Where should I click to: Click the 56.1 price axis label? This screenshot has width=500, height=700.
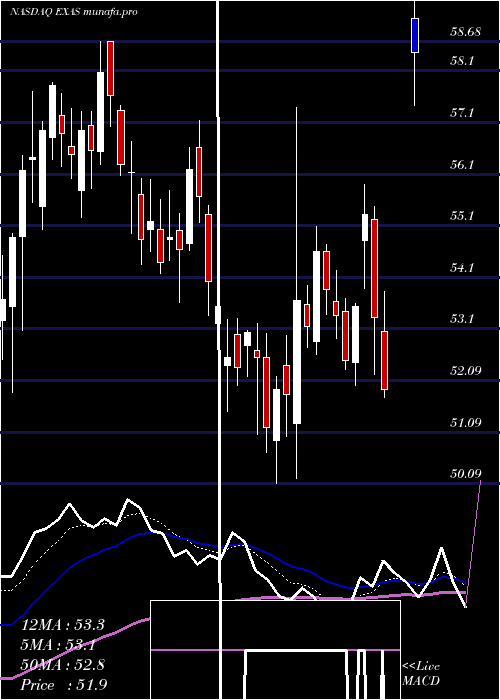[x=462, y=165]
